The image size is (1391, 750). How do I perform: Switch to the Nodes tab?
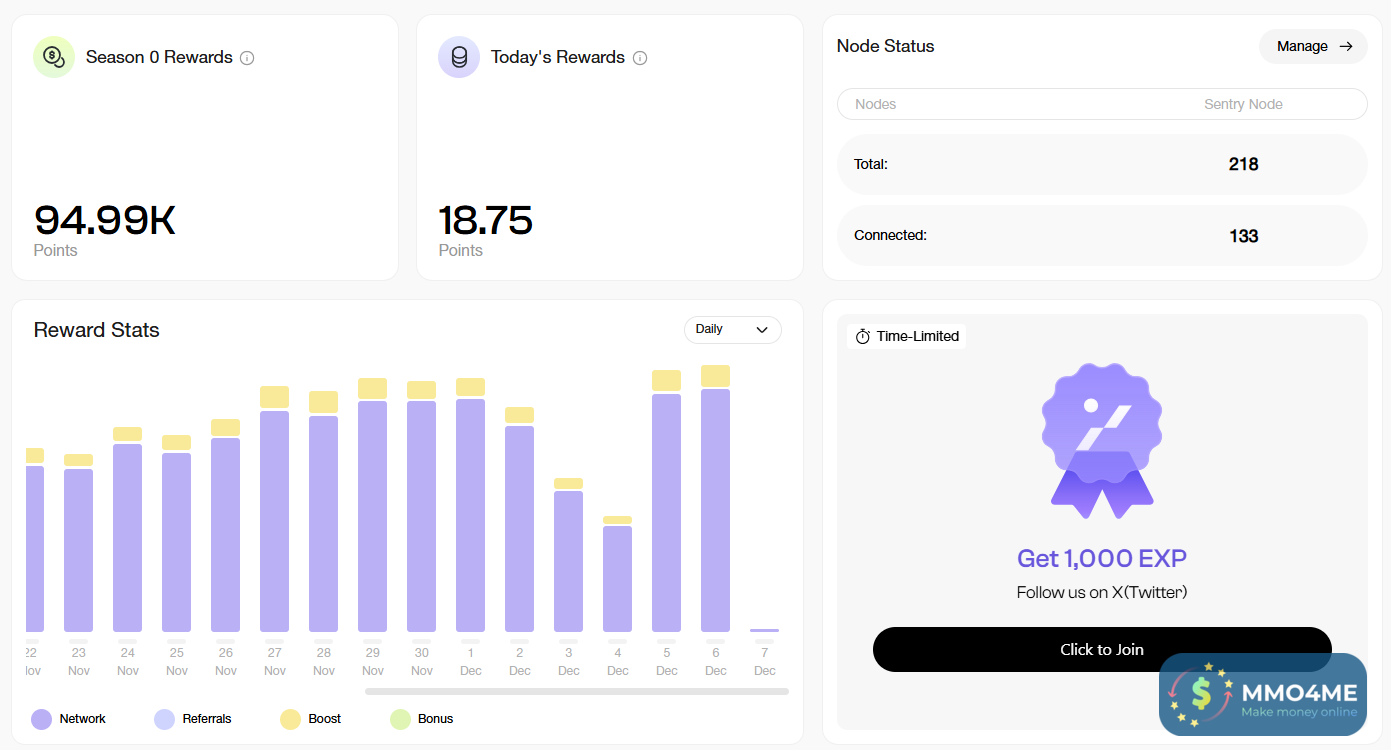click(876, 104)
